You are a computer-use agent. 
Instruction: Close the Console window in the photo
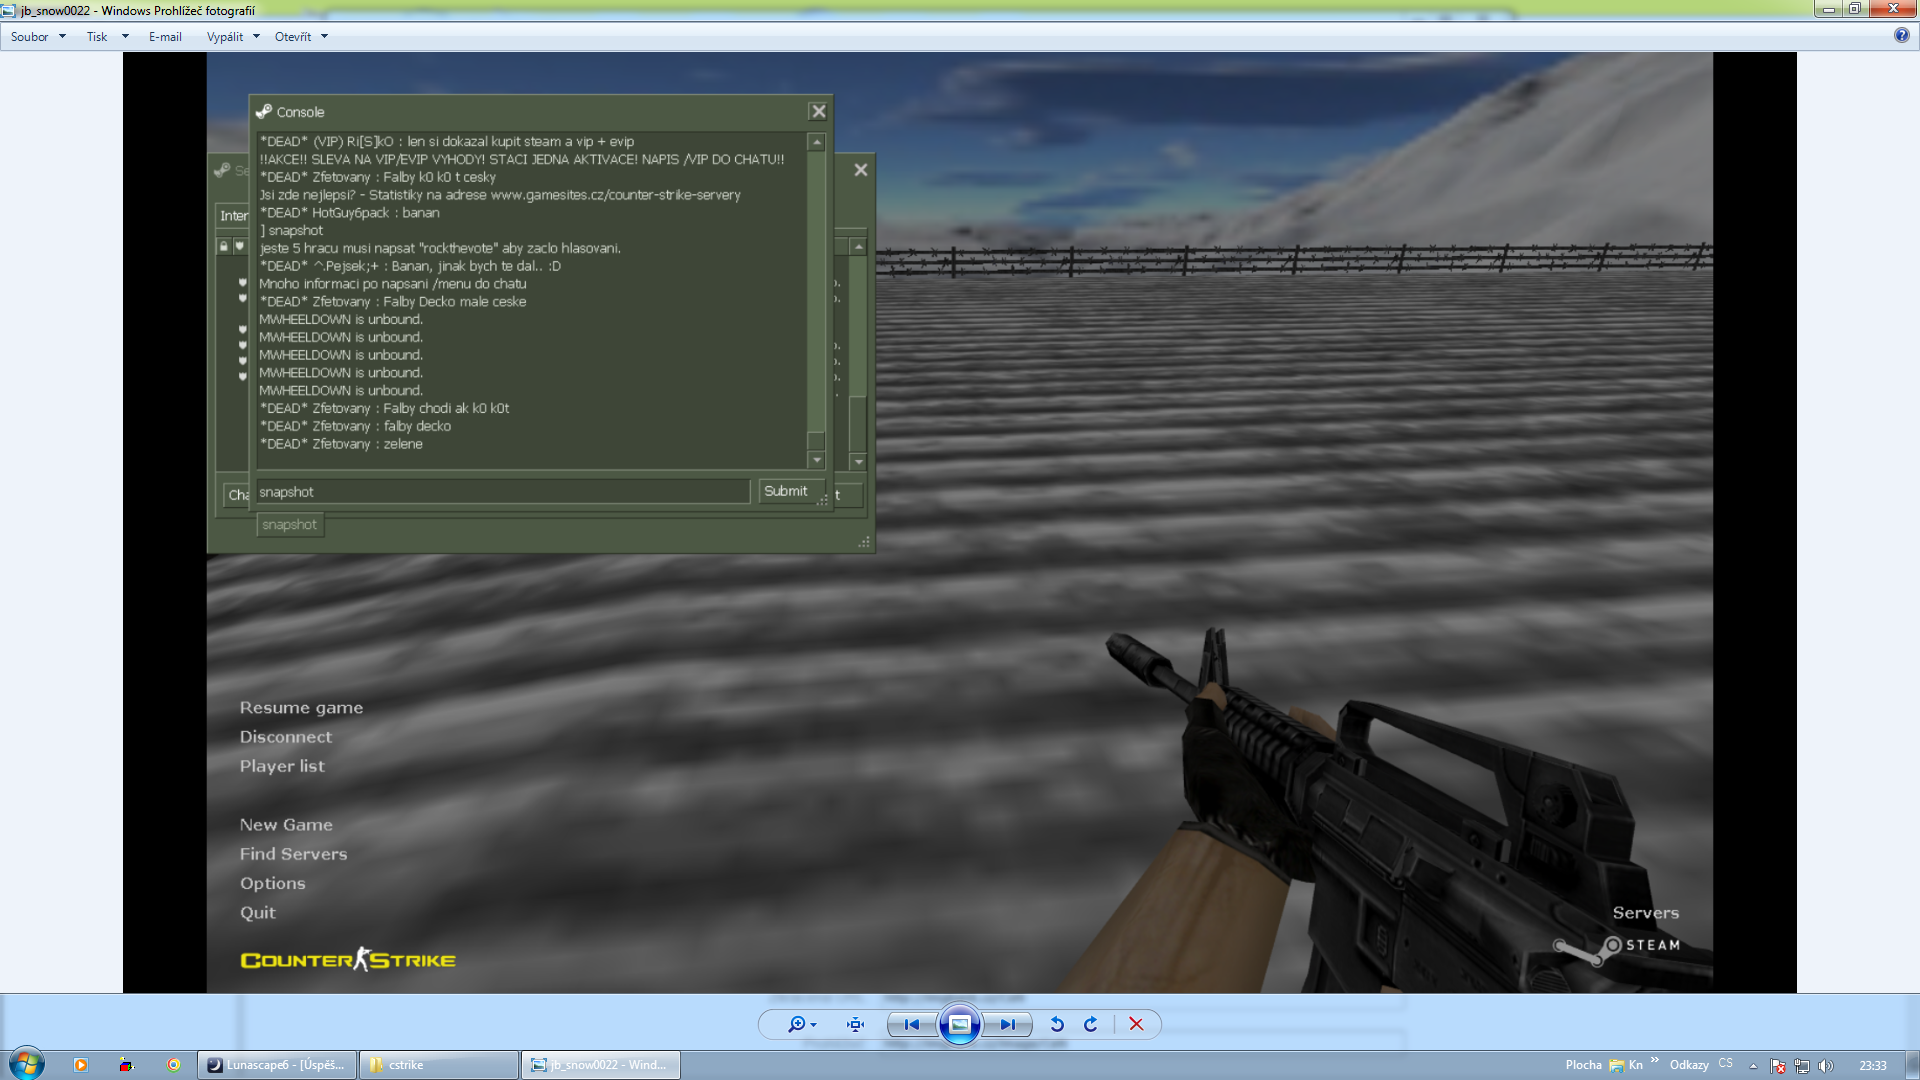818,111
